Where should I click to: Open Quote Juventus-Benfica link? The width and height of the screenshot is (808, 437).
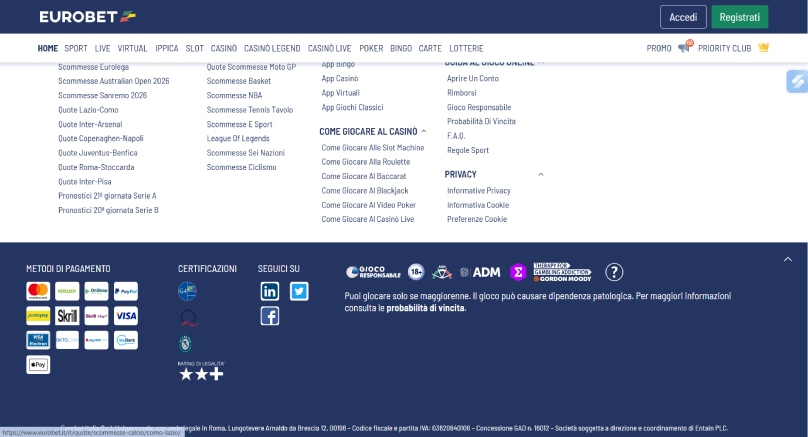tap(97, 153)
